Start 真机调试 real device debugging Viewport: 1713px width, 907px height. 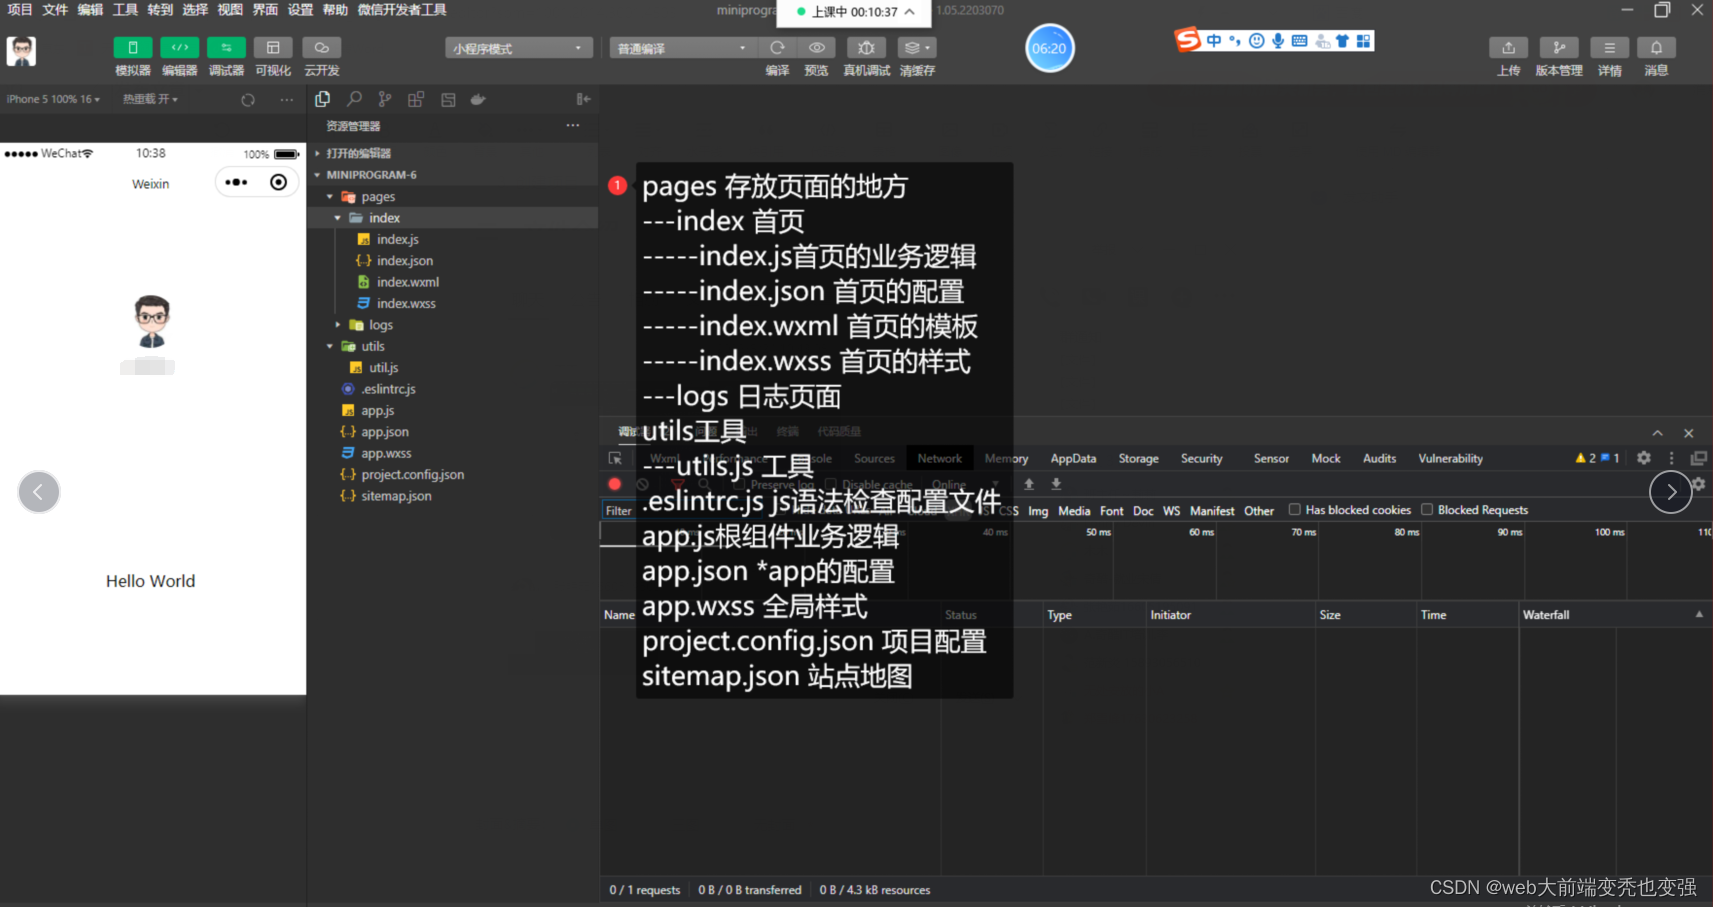pyautogui.click(x=866, y=47)
